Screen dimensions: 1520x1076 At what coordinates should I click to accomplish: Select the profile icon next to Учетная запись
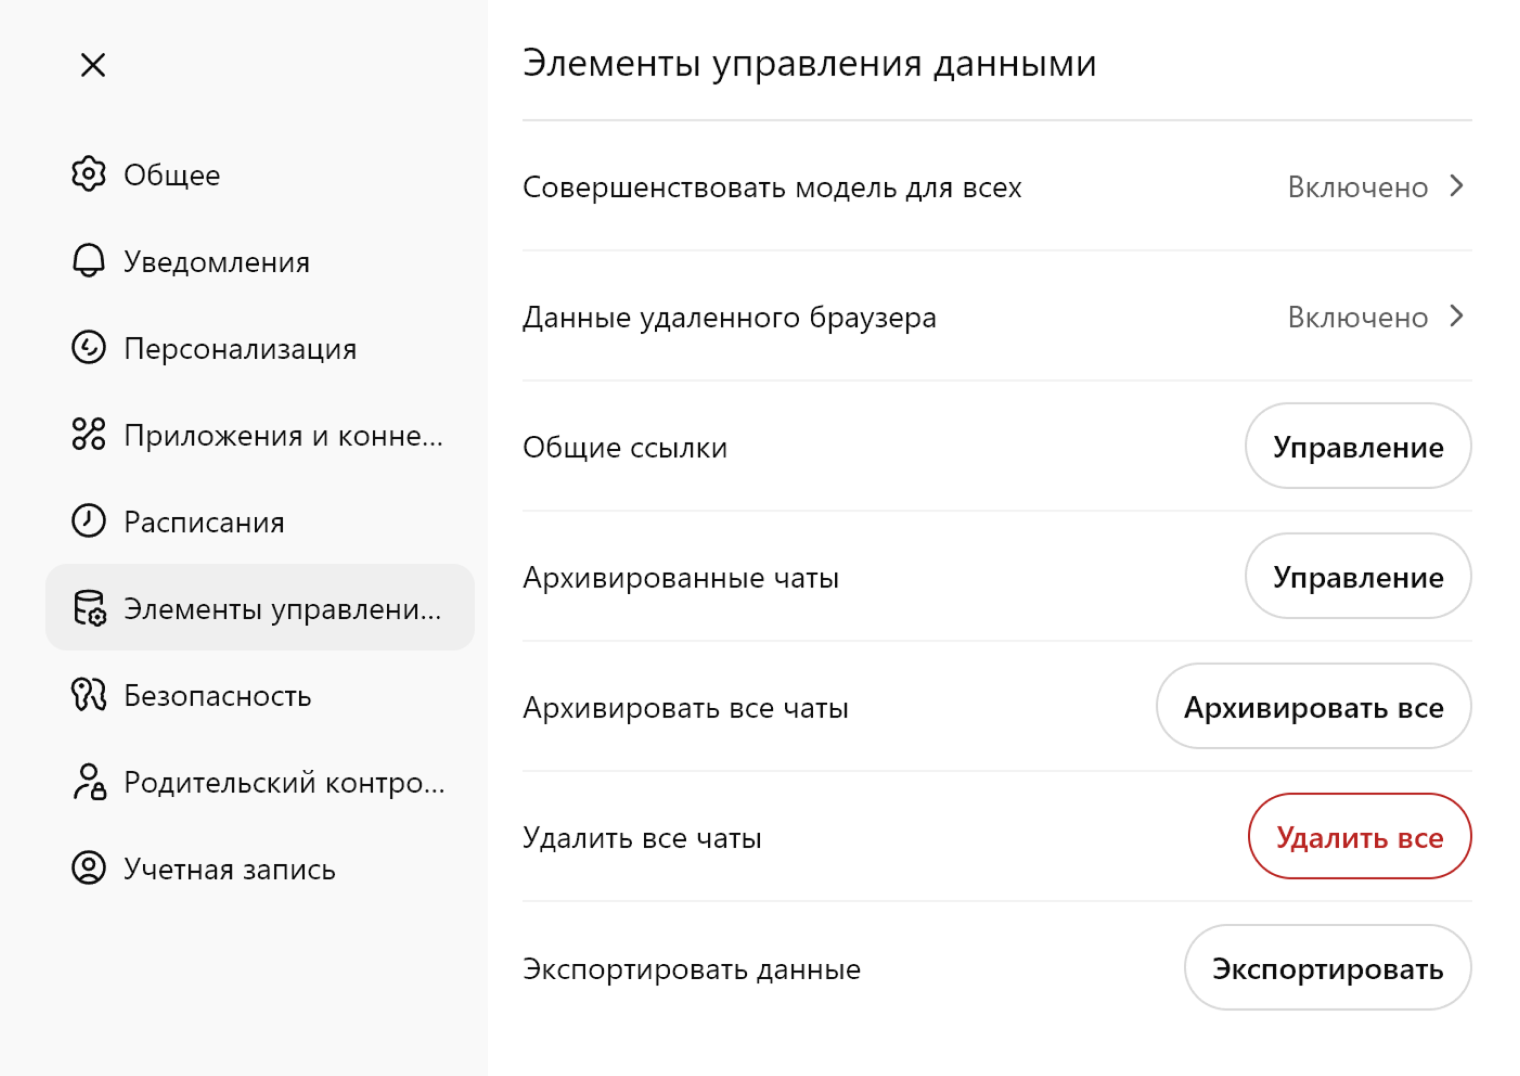coord(88,868)
